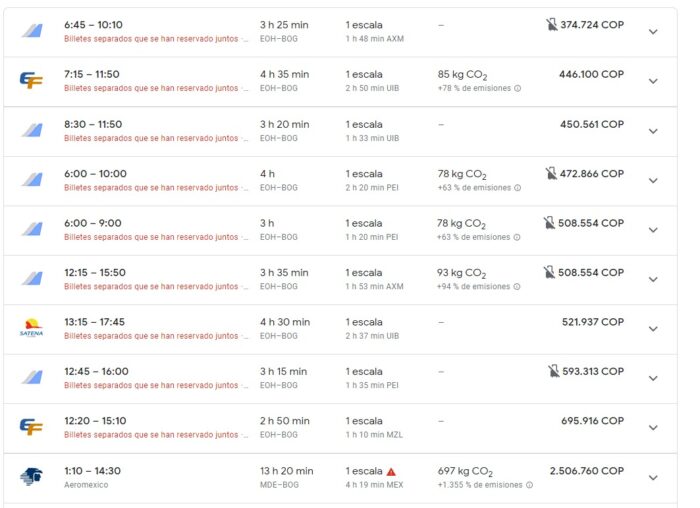
Task: Click the no-carry-on bag icon beside 374.724 COP
Action: (x=553, y=24)
